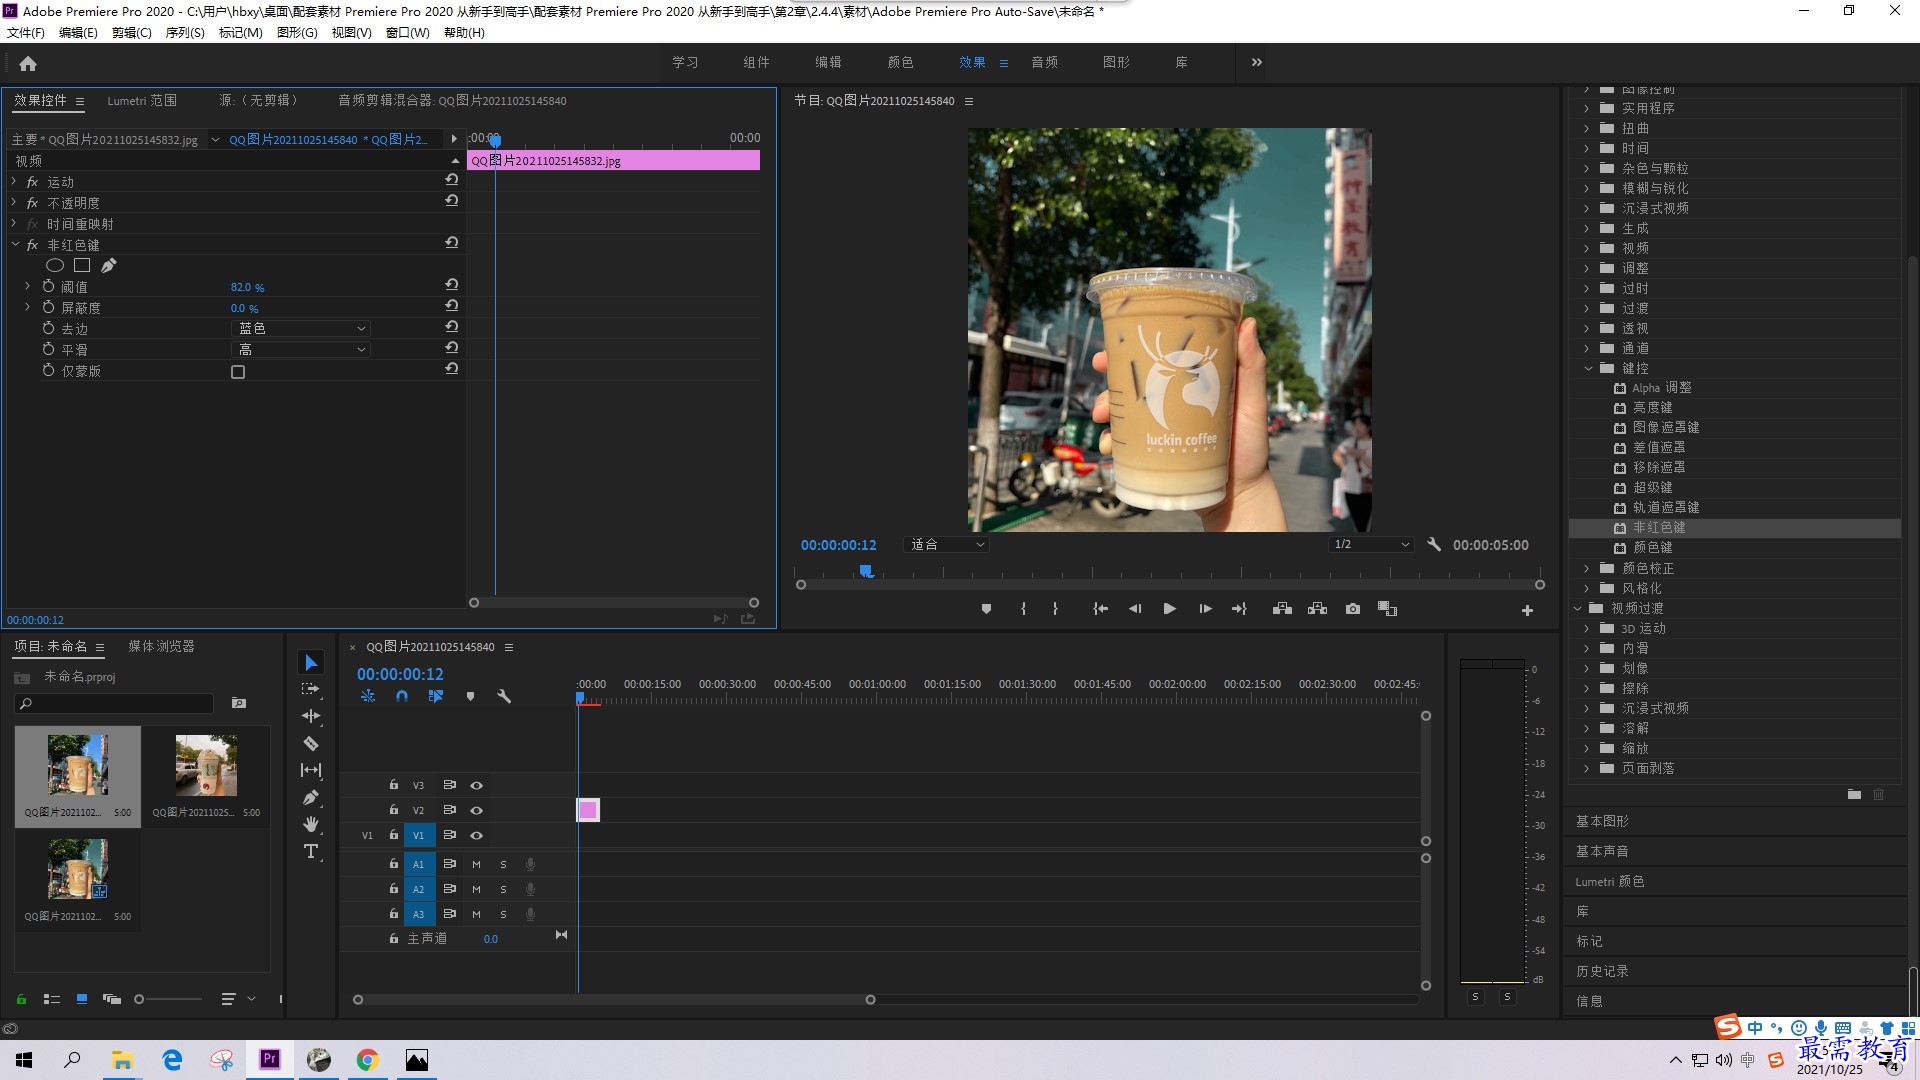Image resolution: width=1920 pixels, height=1080 pixels.
Task: Select the Pen tool in tools panel
Action: coord(311,797)
